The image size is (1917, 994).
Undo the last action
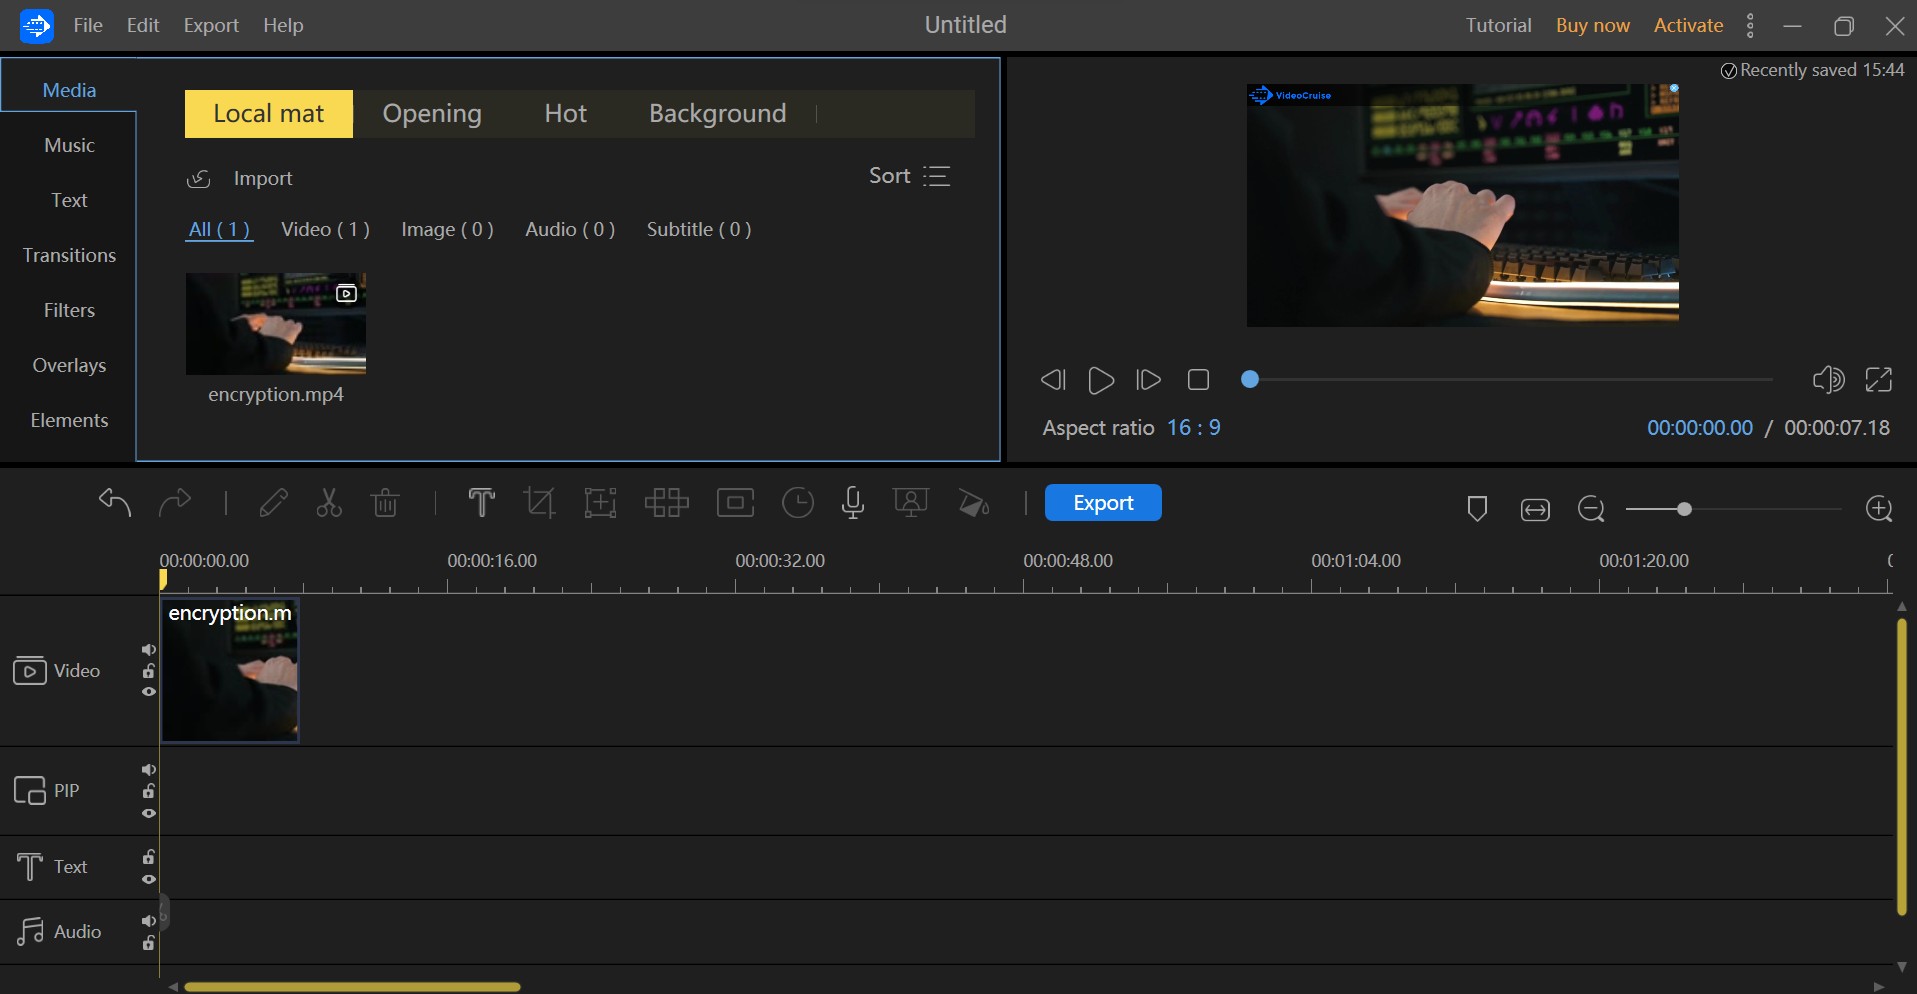[x=115, y=502]
